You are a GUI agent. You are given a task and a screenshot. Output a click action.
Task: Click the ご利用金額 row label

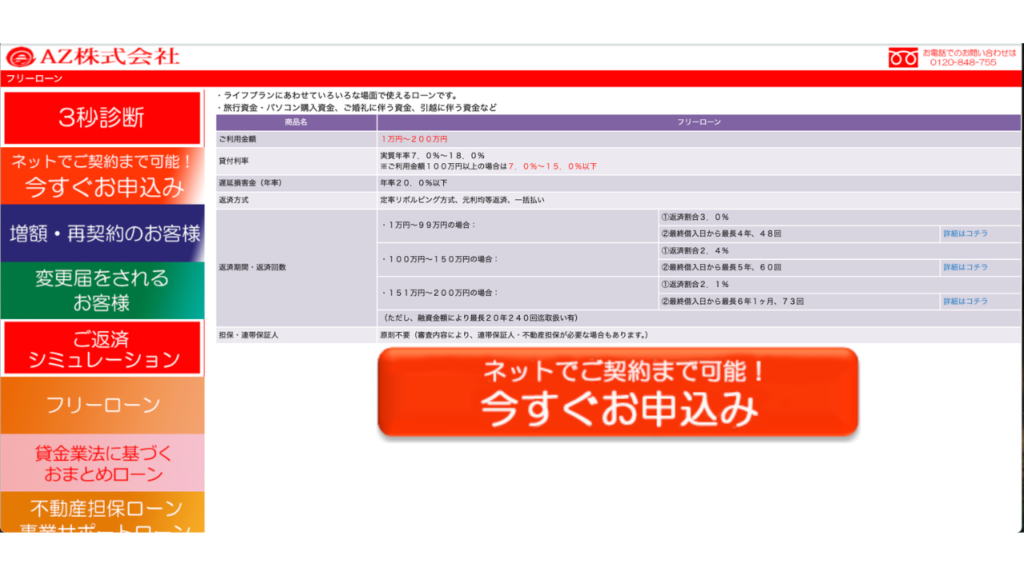[x=238, y=139]
